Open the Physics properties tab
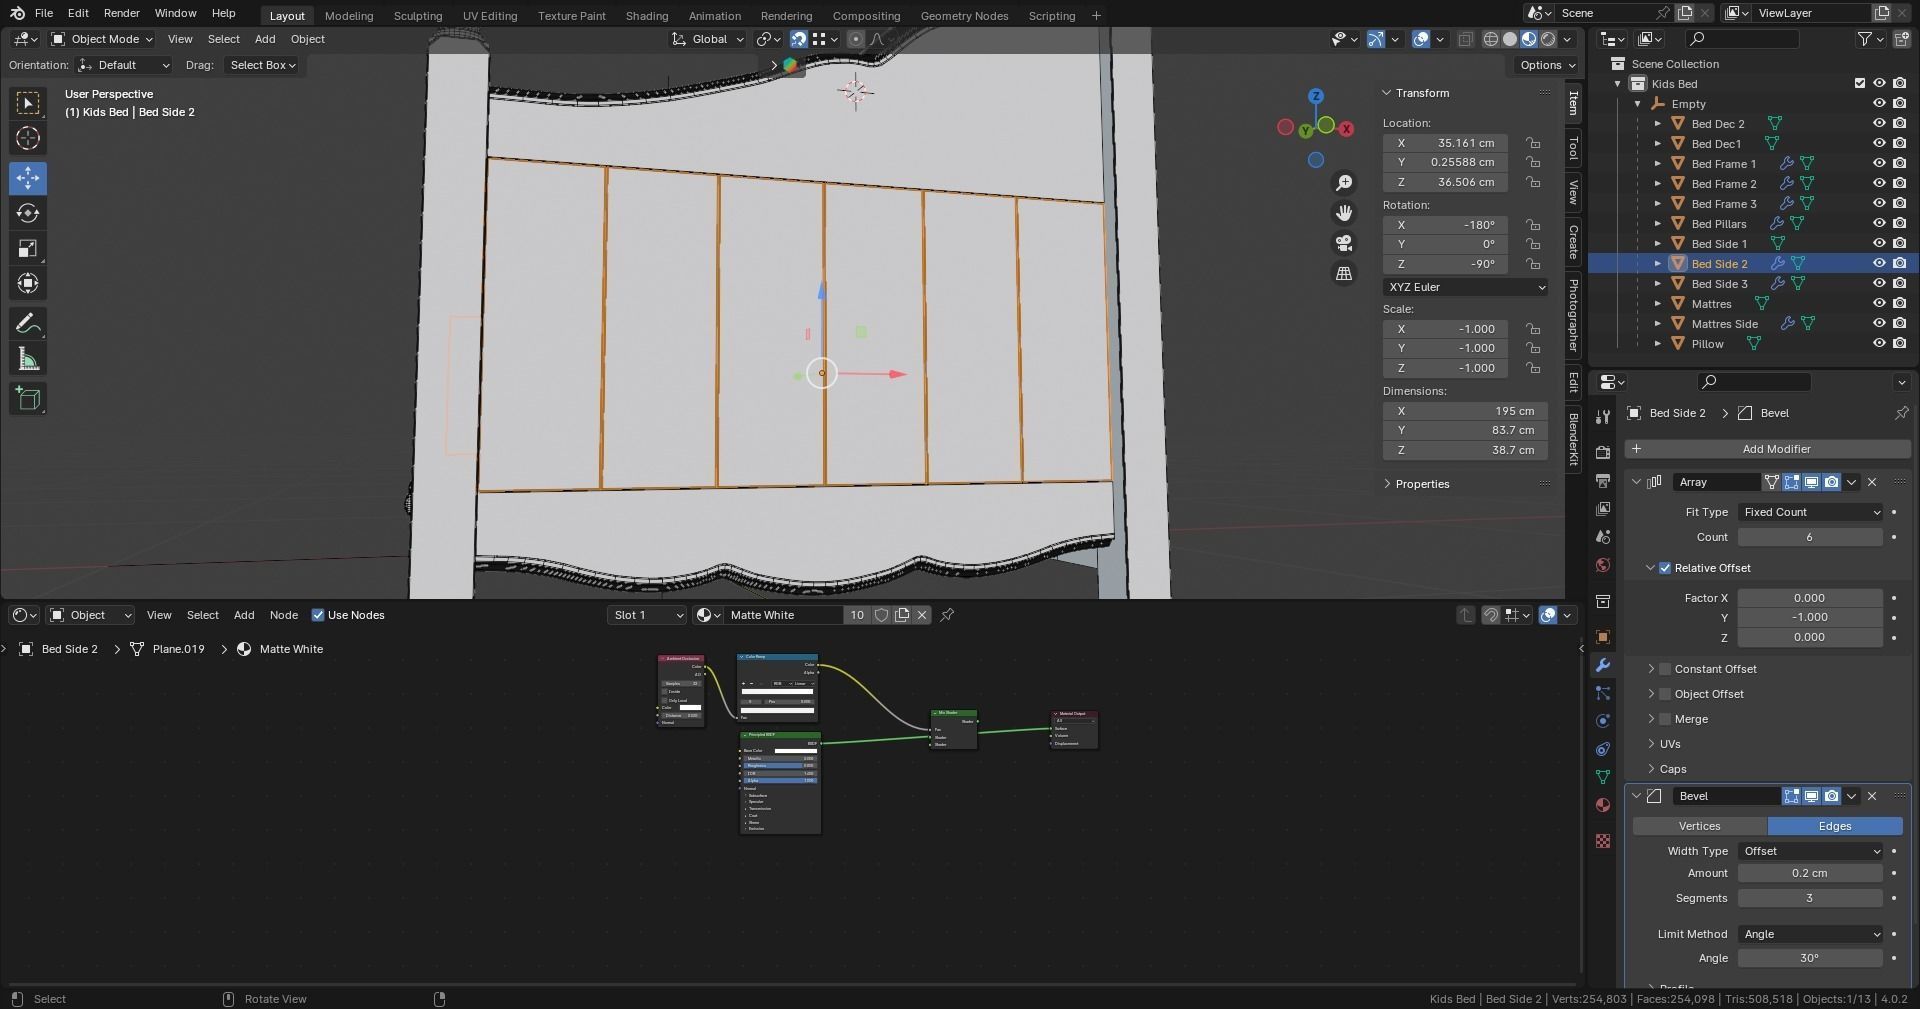Viewport: 1920px width, 1009px height. (1603, 721)
